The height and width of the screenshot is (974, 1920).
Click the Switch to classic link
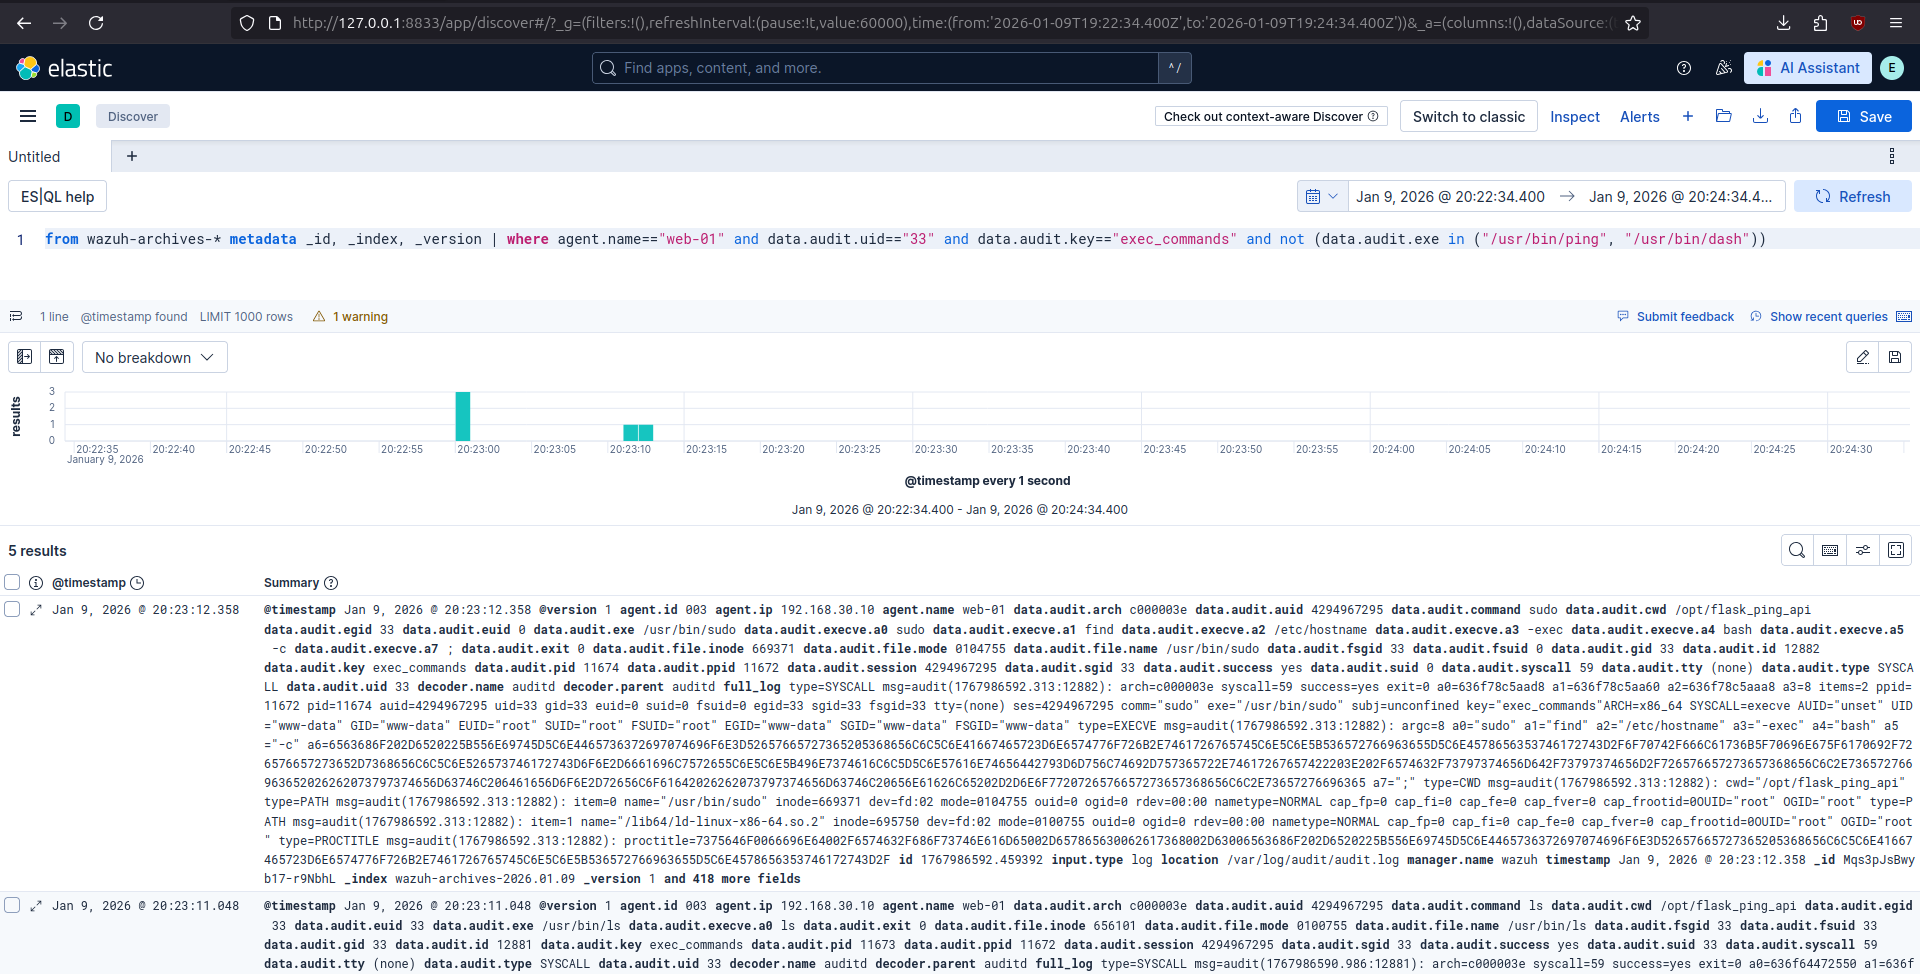1468,116
